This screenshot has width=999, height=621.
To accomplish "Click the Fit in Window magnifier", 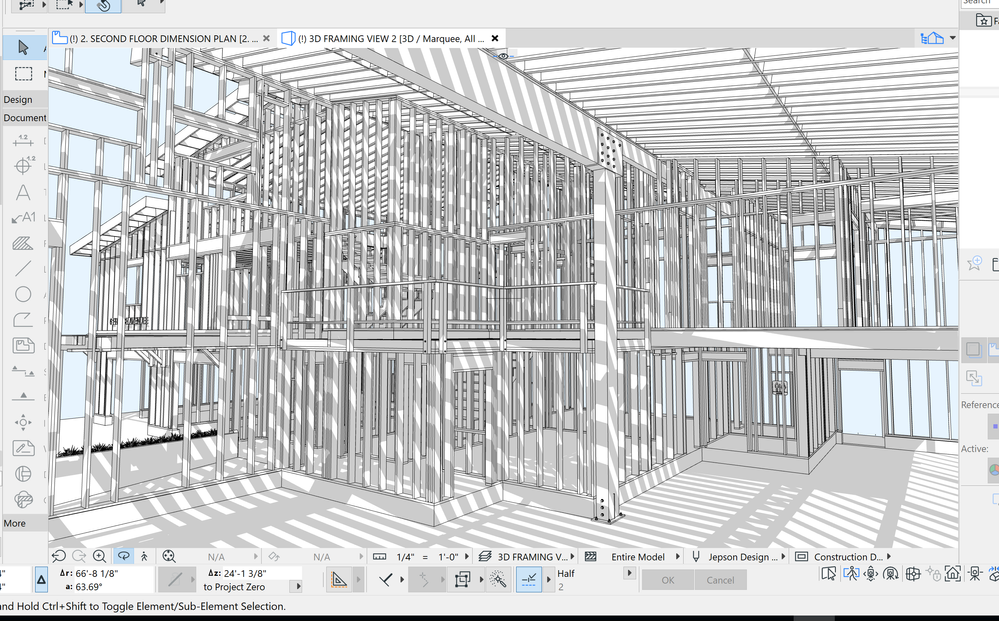I will [x=169, y=556].
